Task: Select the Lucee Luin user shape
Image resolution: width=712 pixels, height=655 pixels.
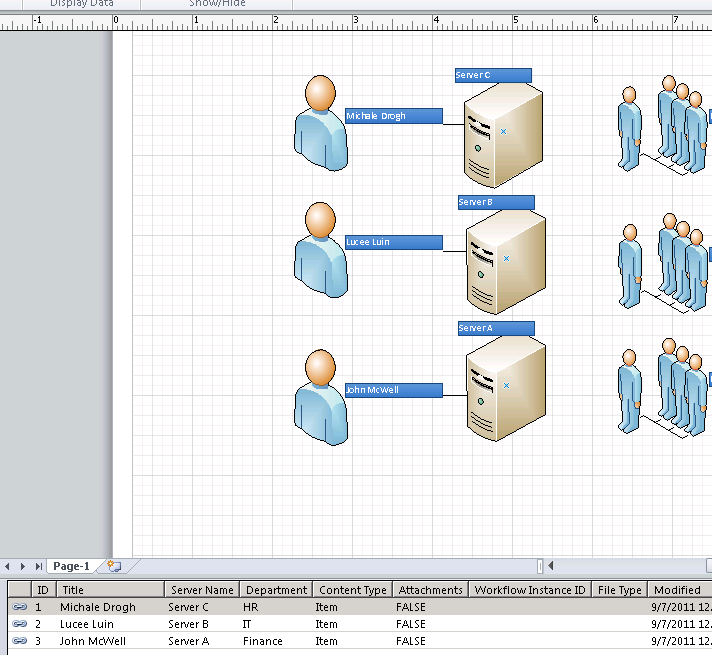Action: coord(321,250)
